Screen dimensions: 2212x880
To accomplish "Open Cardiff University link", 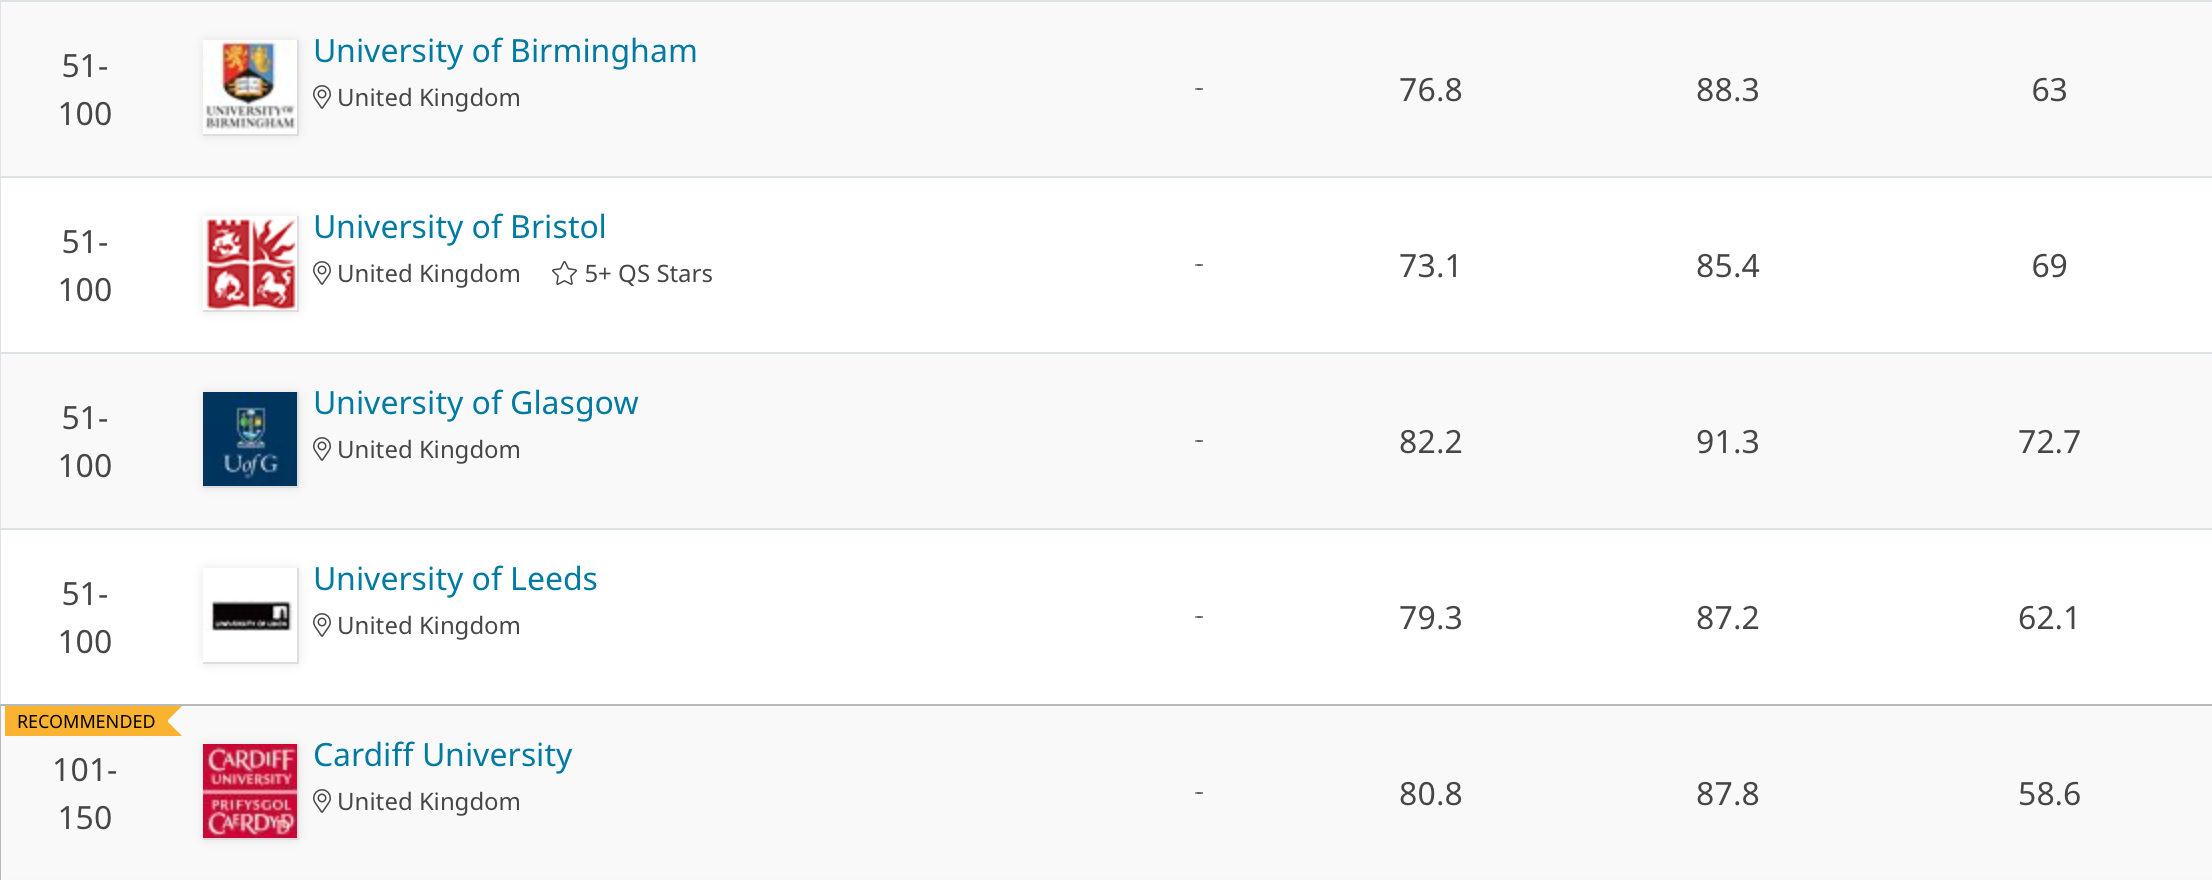I will click(443, 755).
